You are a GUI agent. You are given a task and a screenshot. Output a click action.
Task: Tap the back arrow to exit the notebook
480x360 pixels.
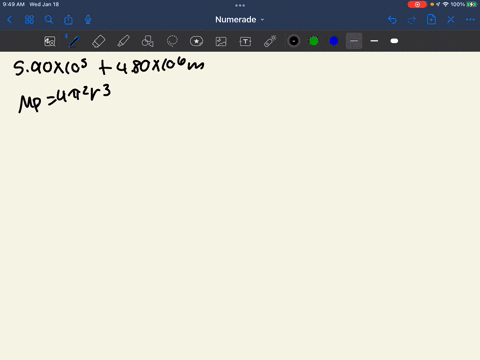click(x=9, y=20)
